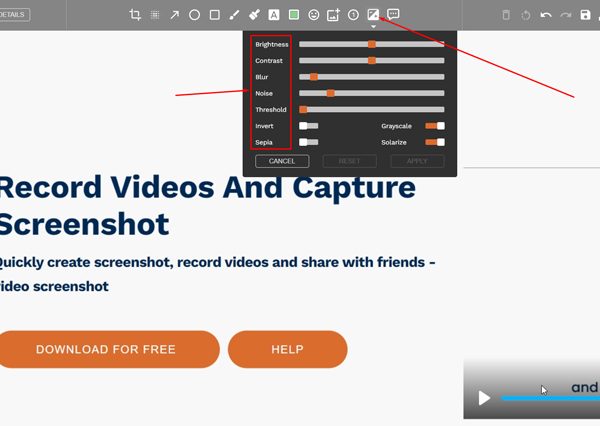Image resolution: width=600 pixels, height=426 pixels.
Task: Choose the Rectangle shape tool
Action: coord(215,15)
